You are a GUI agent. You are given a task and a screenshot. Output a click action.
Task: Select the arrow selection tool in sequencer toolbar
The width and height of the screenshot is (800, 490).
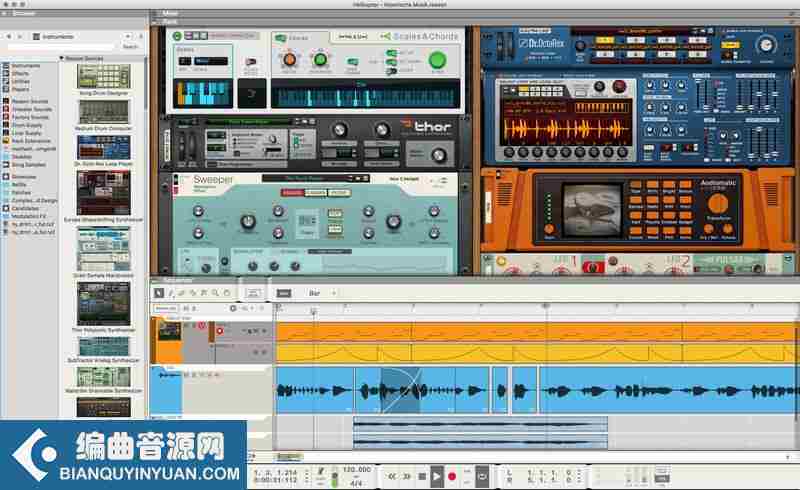point(159,292)
